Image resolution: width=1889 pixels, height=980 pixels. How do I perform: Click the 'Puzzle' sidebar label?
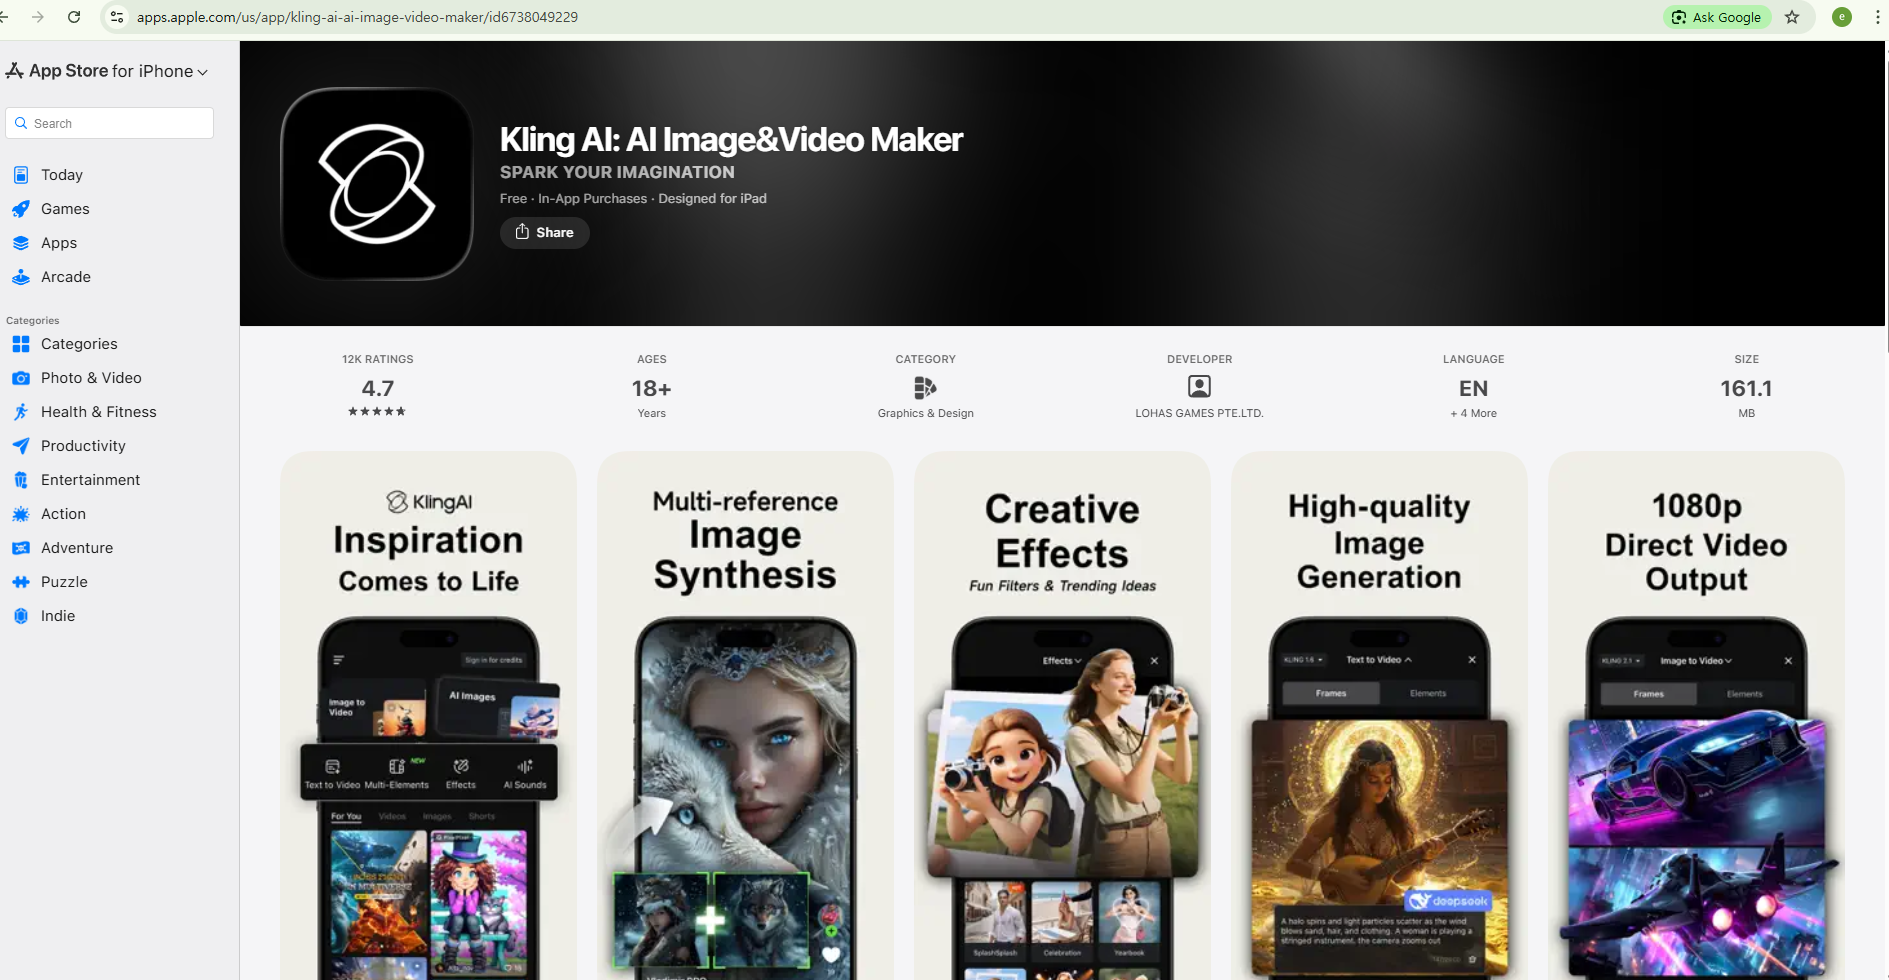click(x=64, y=582)
